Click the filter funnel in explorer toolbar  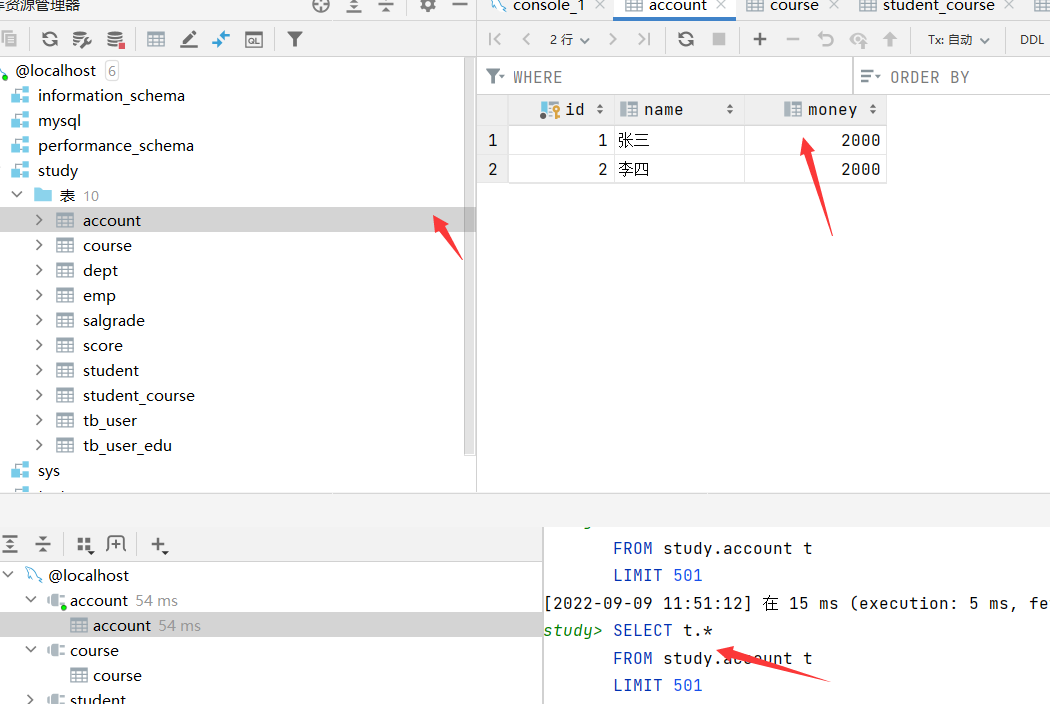coord(295,40)
